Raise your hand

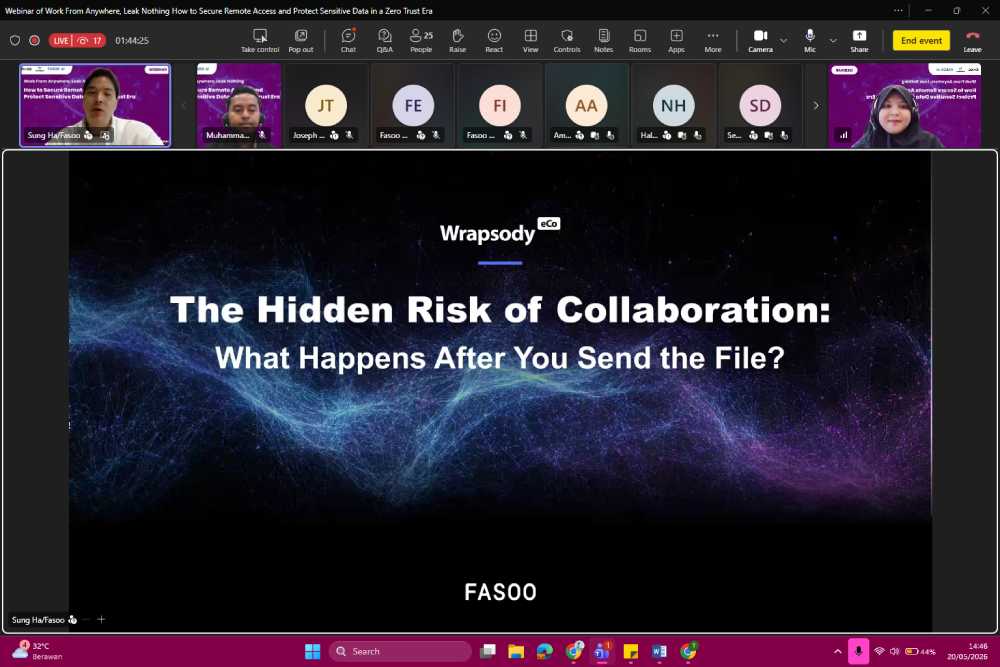coord(457,41)
